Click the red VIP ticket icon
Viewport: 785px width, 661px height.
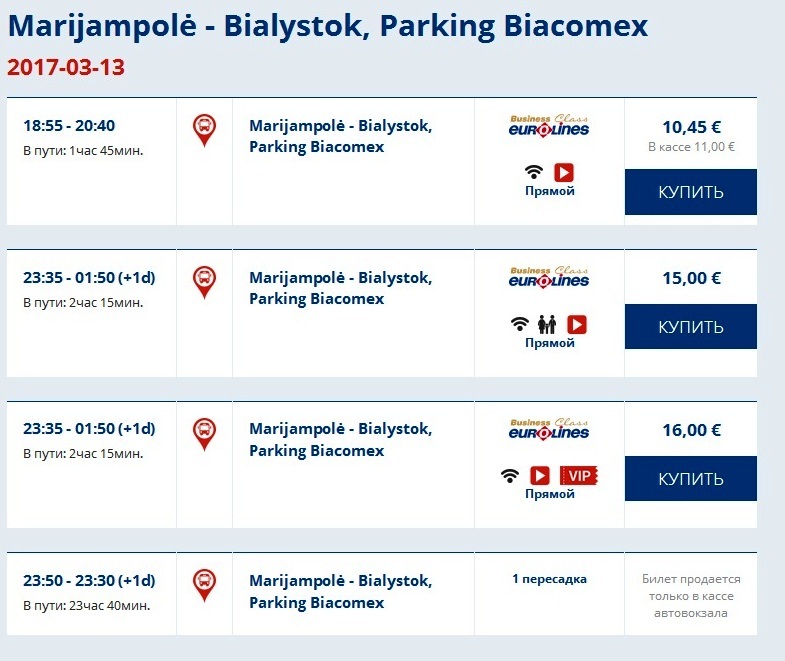pos(578,475)
